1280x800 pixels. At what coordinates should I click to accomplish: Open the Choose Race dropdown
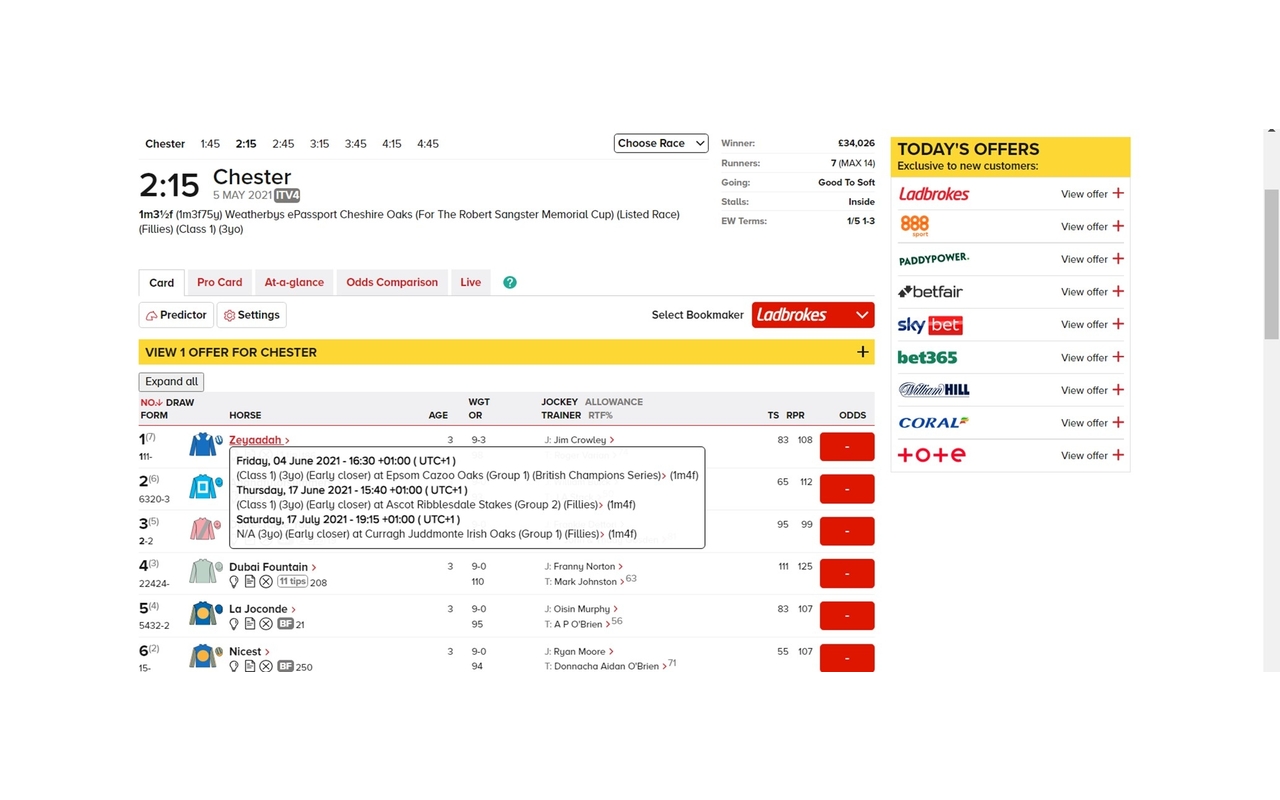(x=661, y=143)
